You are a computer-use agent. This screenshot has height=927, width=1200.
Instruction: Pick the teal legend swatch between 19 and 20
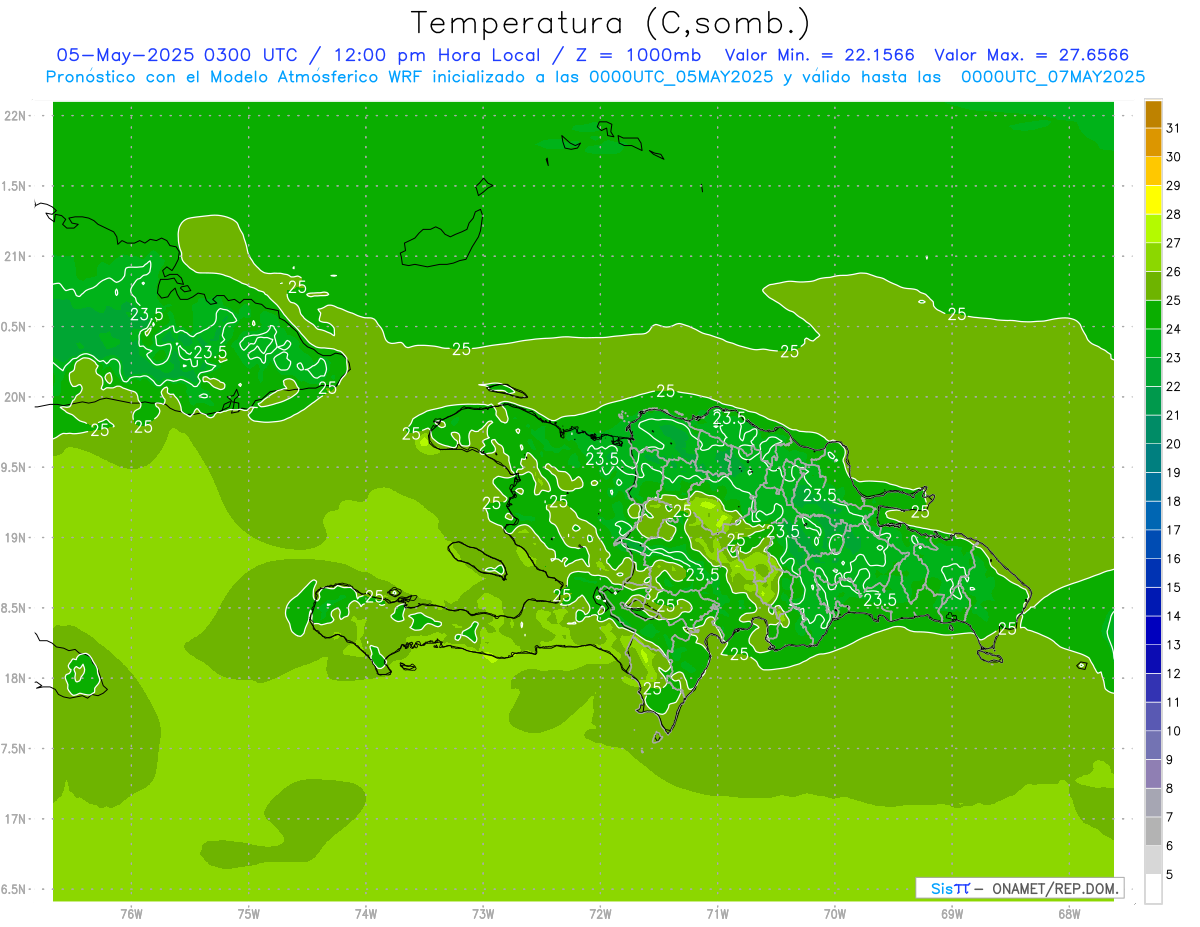[1153, 459]
